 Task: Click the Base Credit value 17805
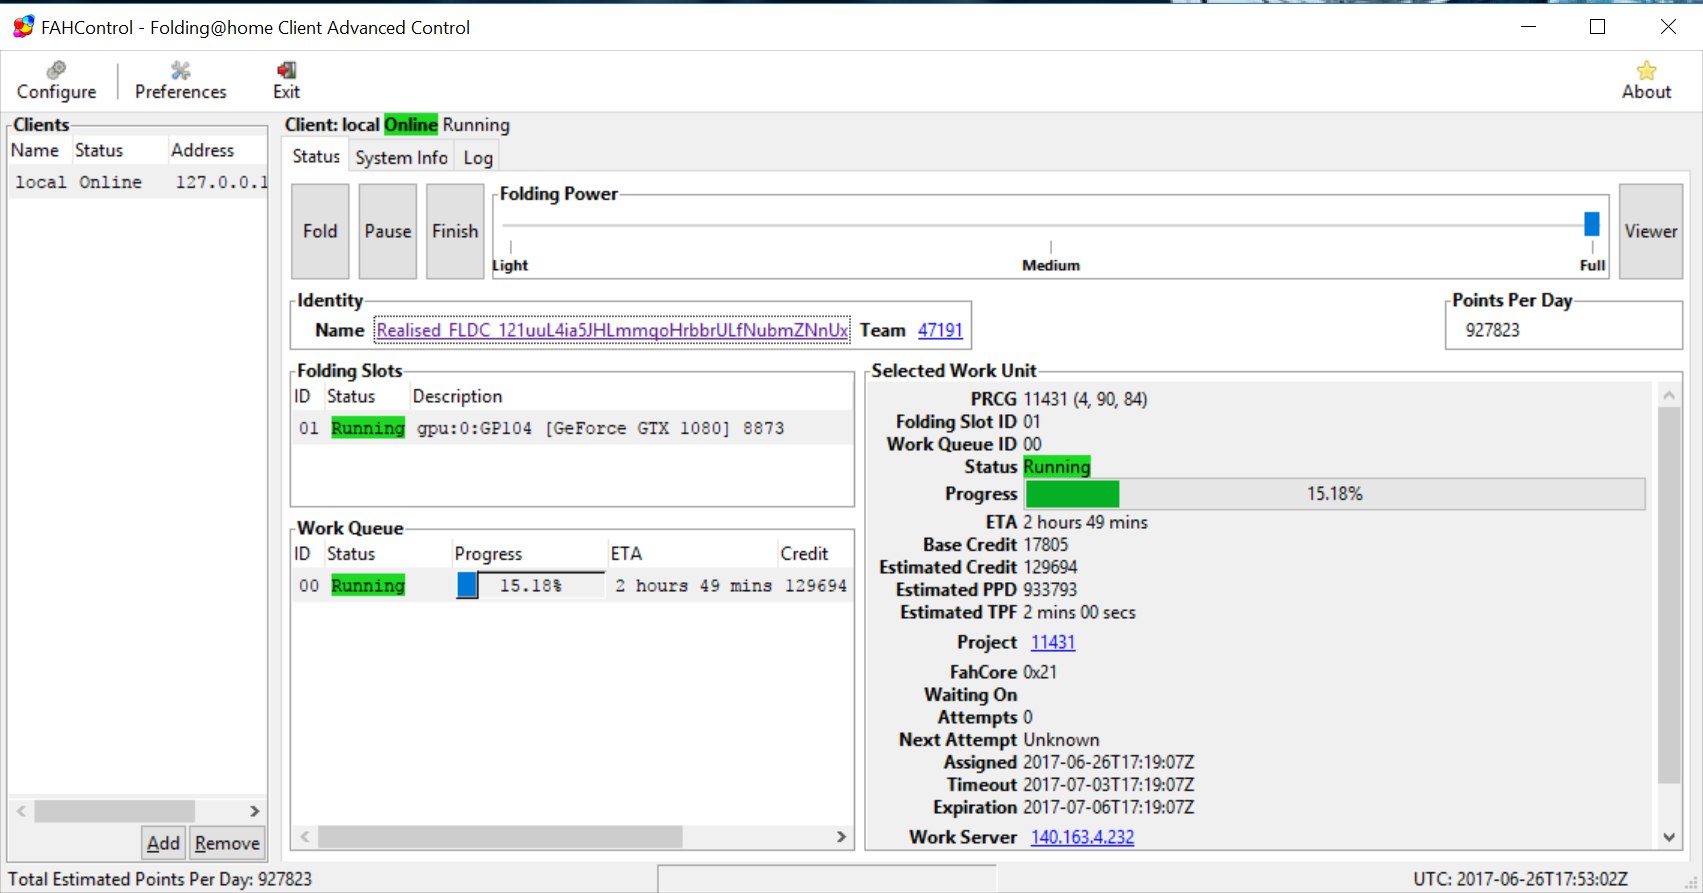coord(1046,545)
